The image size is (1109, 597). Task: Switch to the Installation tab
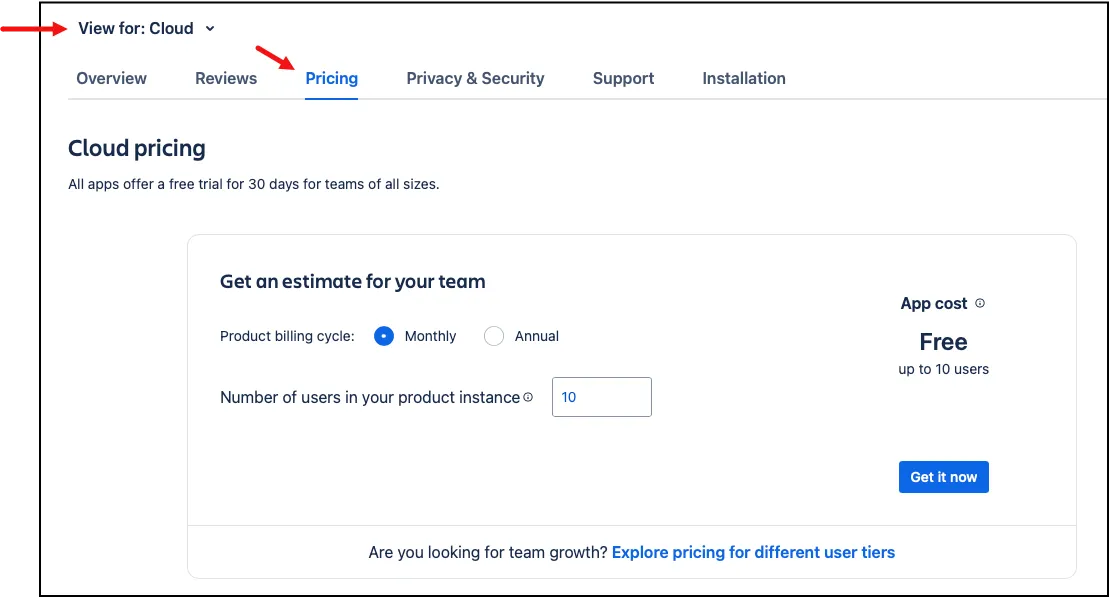coord(744,79)
